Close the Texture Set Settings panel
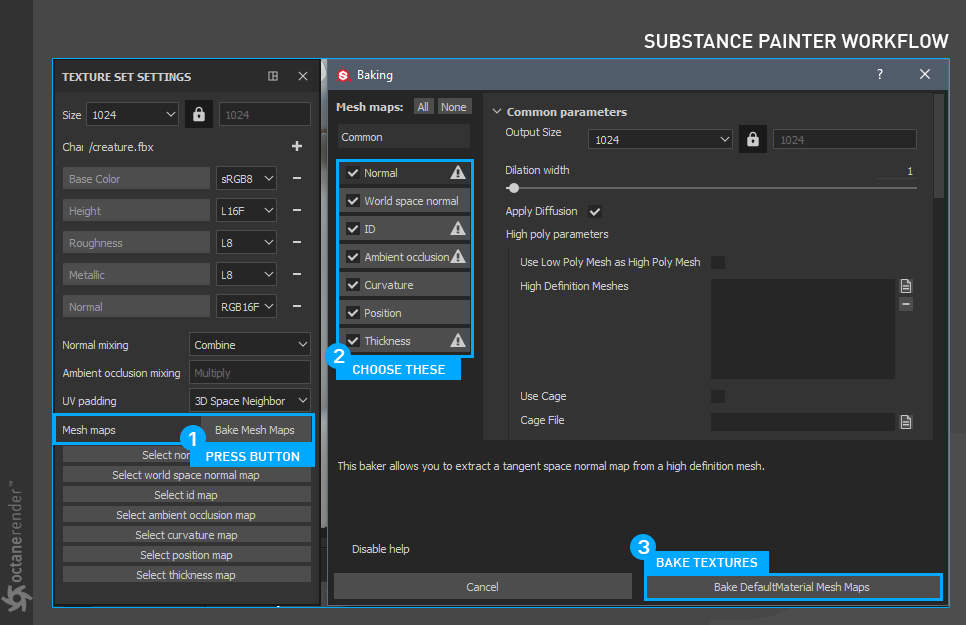 (x=302, y=76)
